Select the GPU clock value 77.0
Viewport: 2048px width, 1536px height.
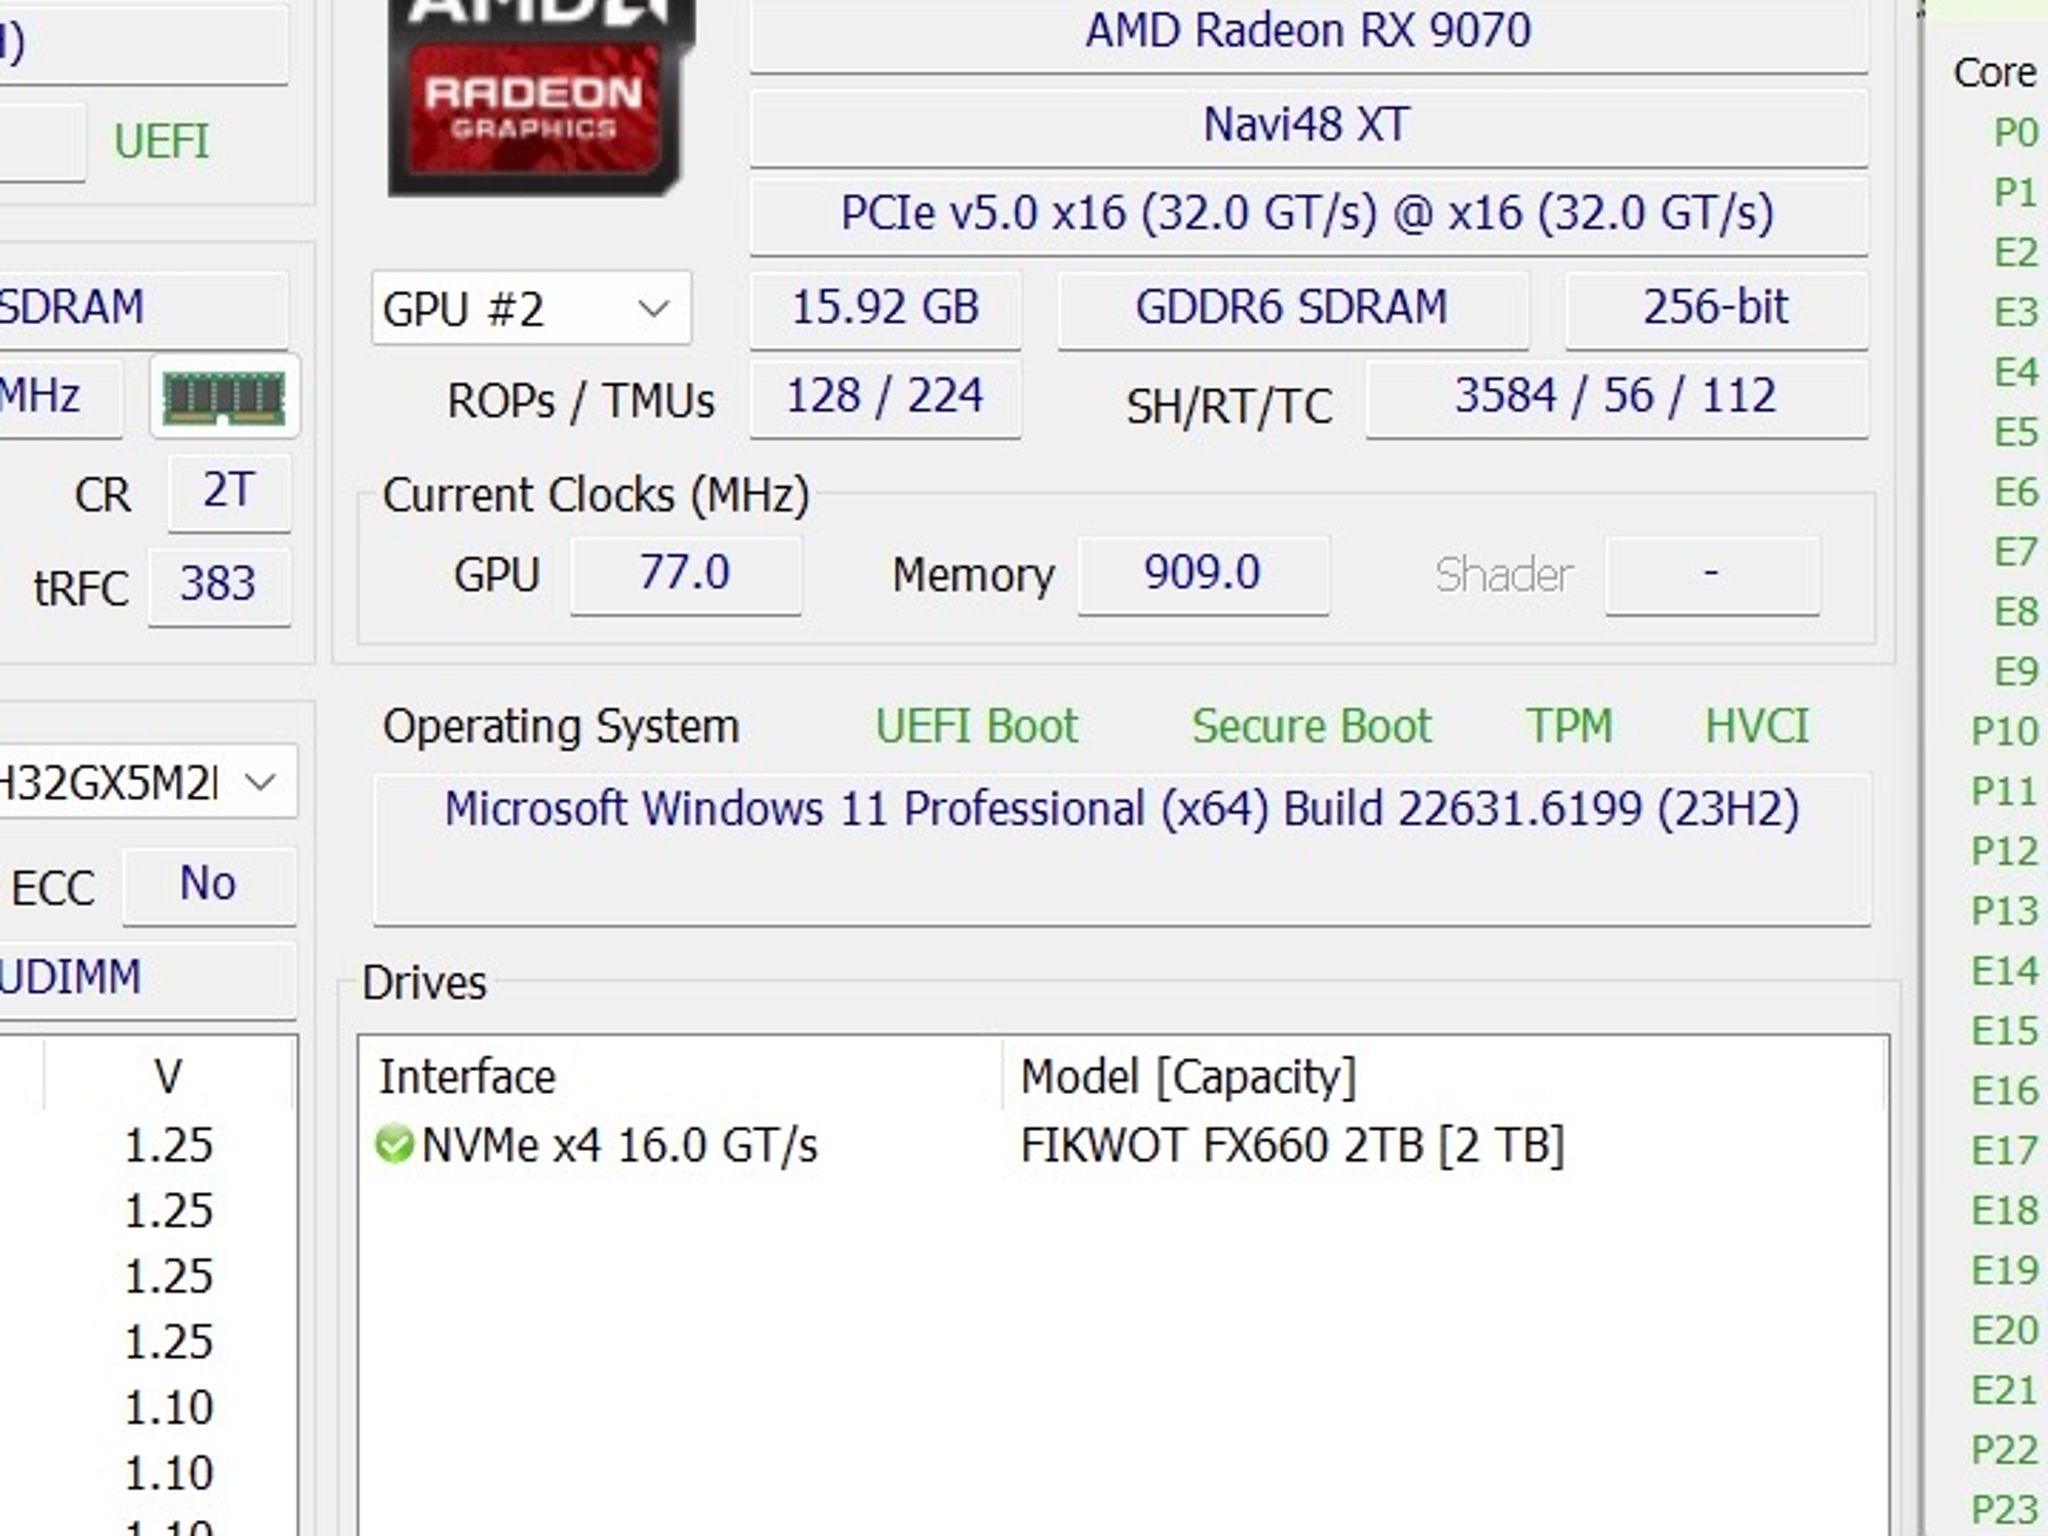click(685, 574)
